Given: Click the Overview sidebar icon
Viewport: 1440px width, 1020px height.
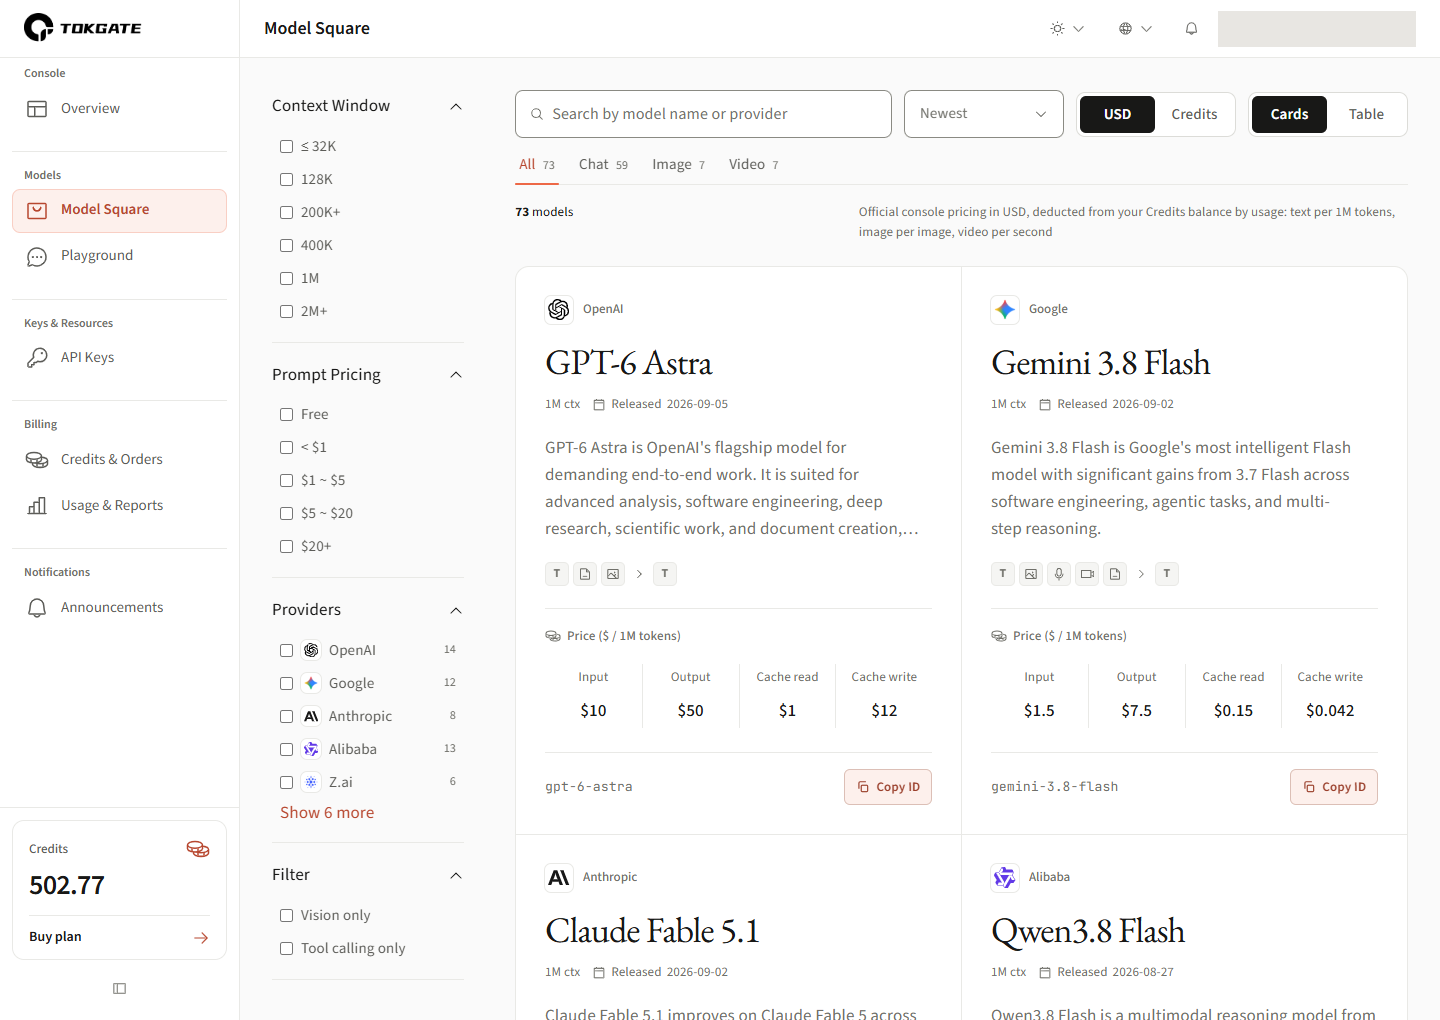Looking at the screenshot, I should point(37,109).
